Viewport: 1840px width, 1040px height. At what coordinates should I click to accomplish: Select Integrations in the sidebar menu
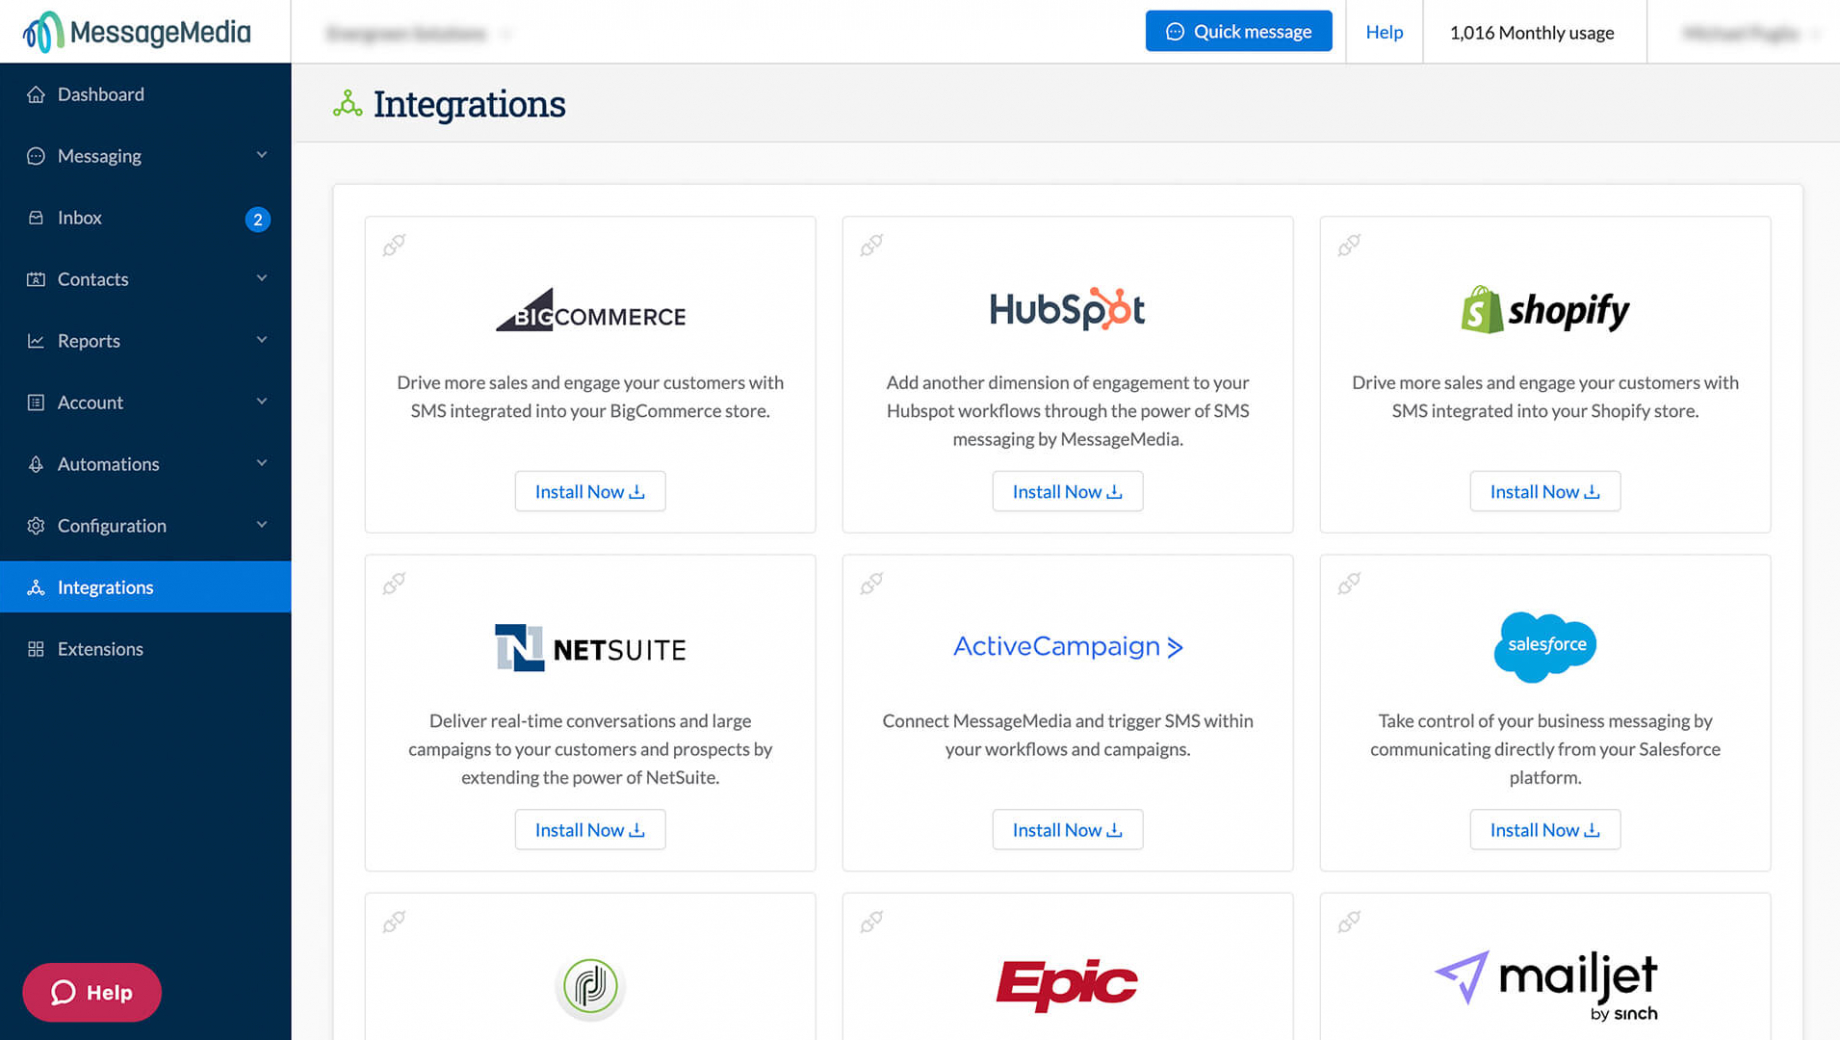105,587
